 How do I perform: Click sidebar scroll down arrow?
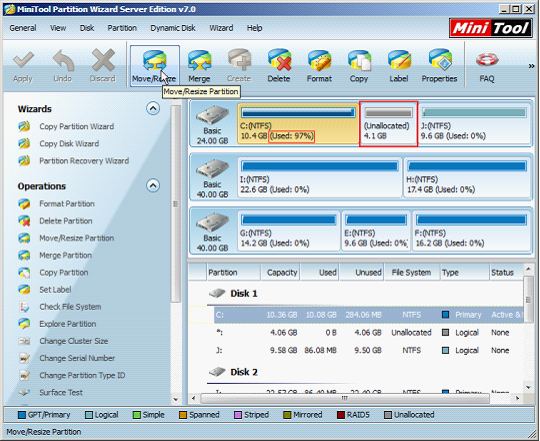[x=176, y=400]
